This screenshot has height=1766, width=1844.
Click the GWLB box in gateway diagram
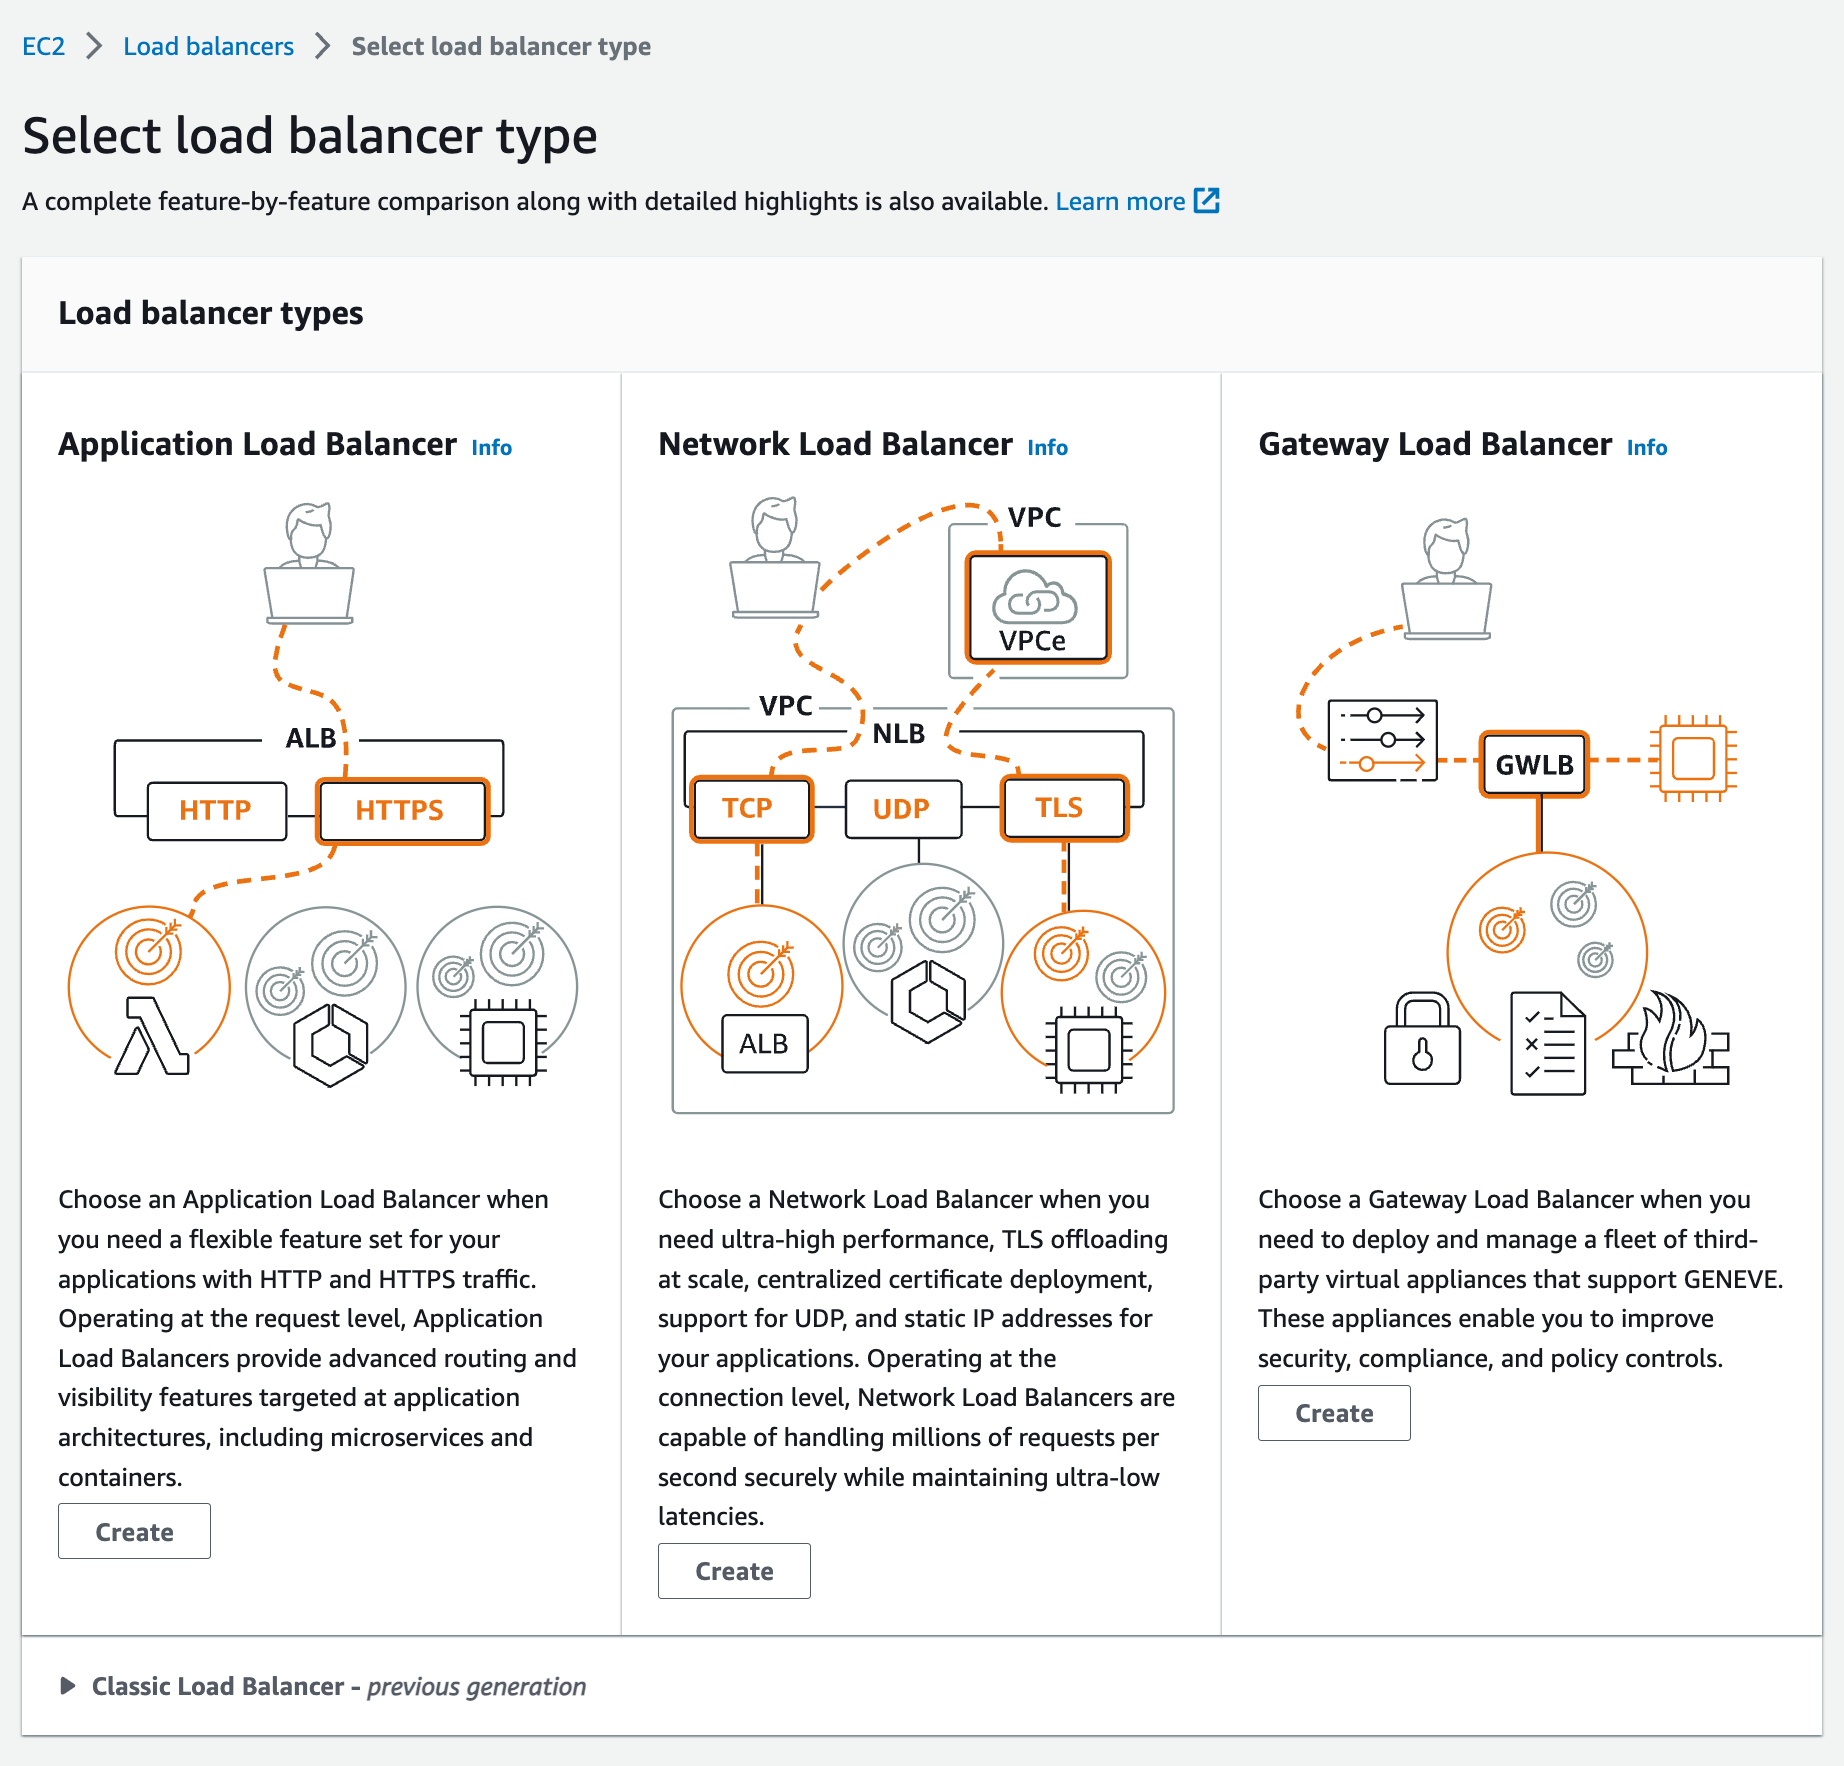(1534, 764)
